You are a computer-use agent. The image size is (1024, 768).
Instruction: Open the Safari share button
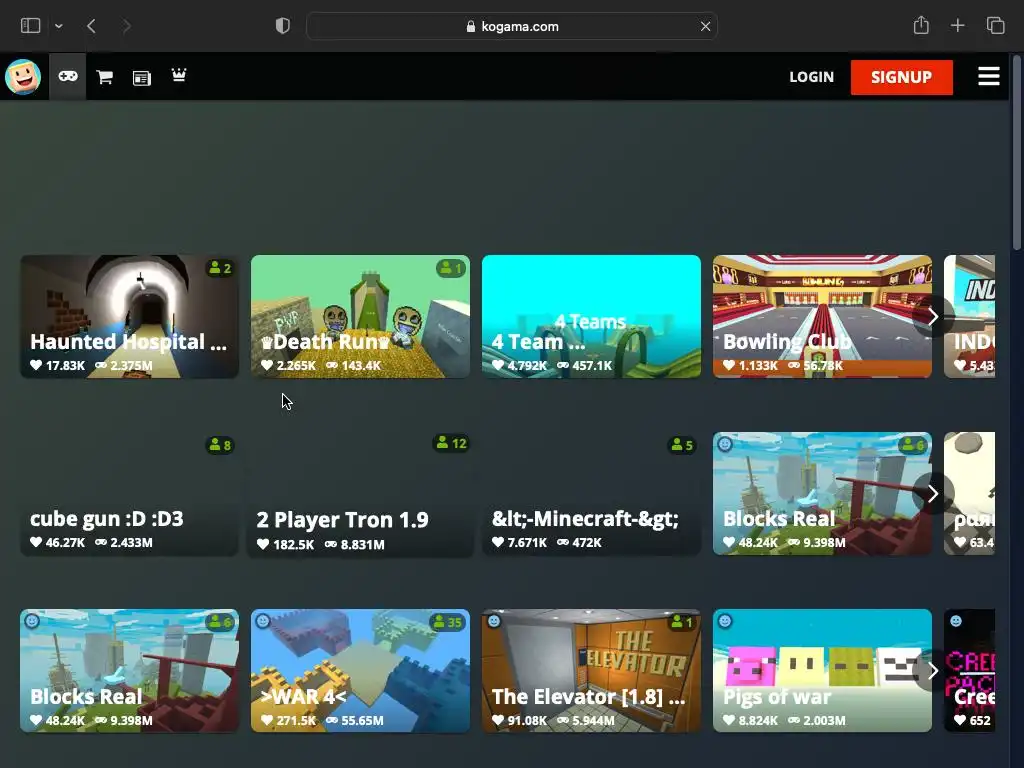click(921, 25)
